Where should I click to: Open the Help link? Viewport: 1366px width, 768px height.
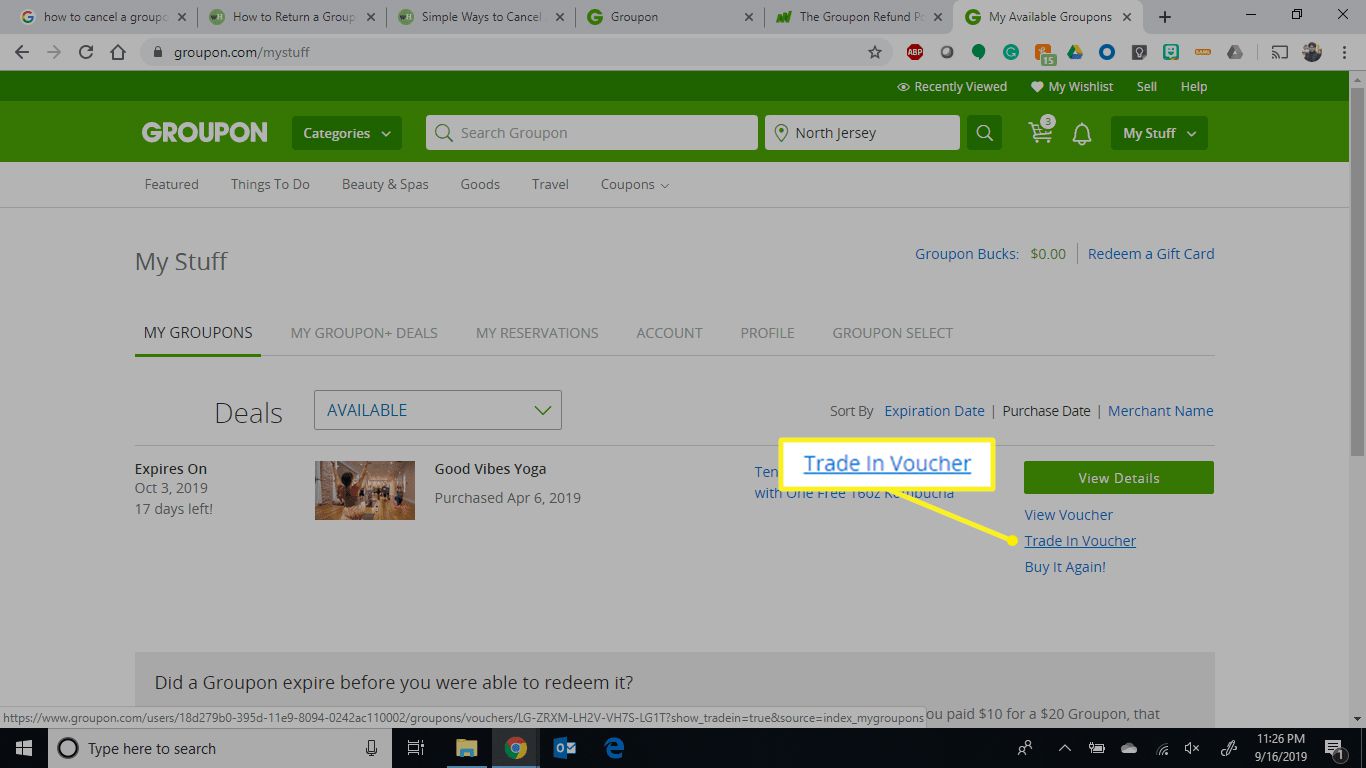[1194, 87]
